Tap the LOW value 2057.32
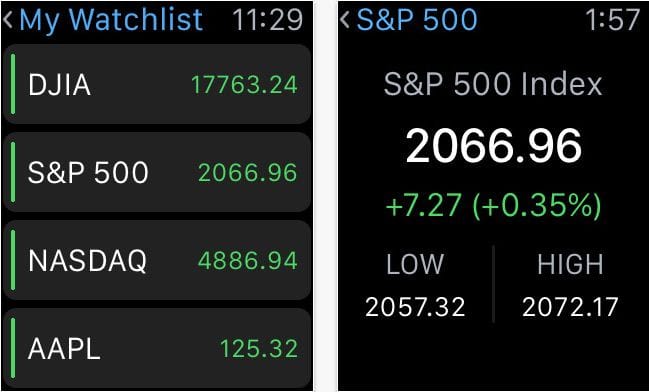The height and width of the screenshot is (392, 649). (415, 308)
